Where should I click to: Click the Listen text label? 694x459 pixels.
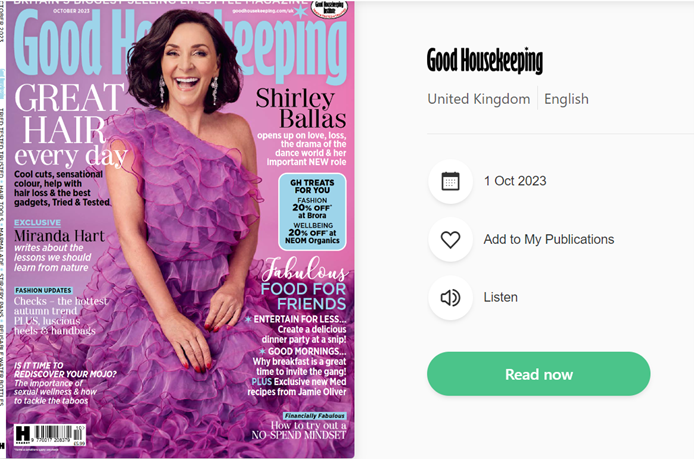501,297
